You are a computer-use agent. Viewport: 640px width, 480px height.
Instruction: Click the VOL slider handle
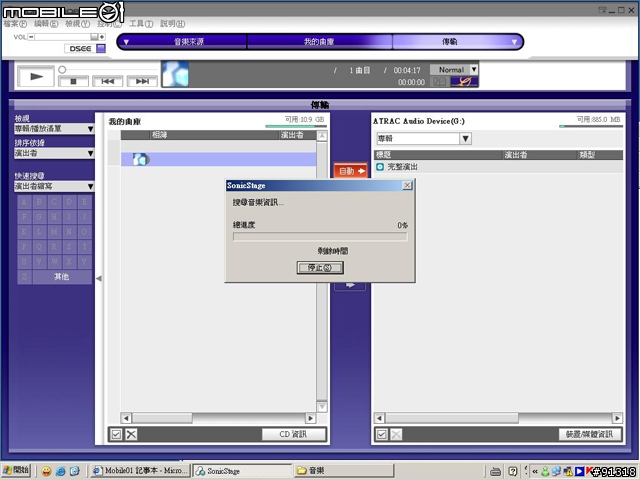pyautogui.click(x=94, y=37)
